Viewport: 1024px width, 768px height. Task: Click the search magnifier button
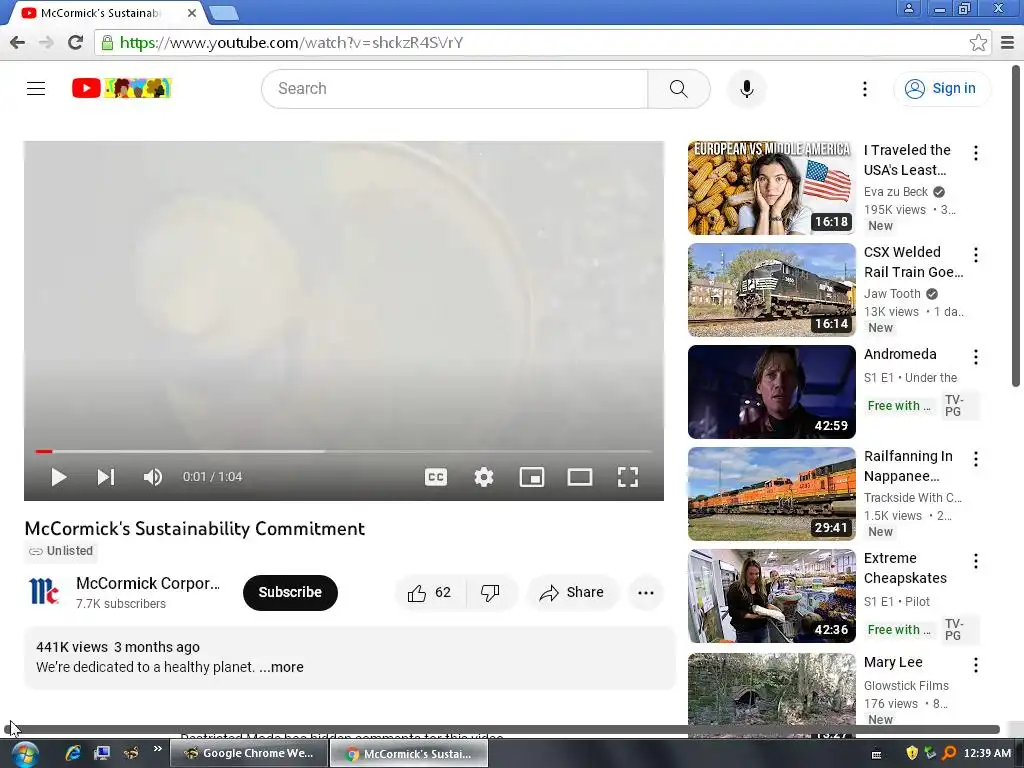tap(679, 89)
